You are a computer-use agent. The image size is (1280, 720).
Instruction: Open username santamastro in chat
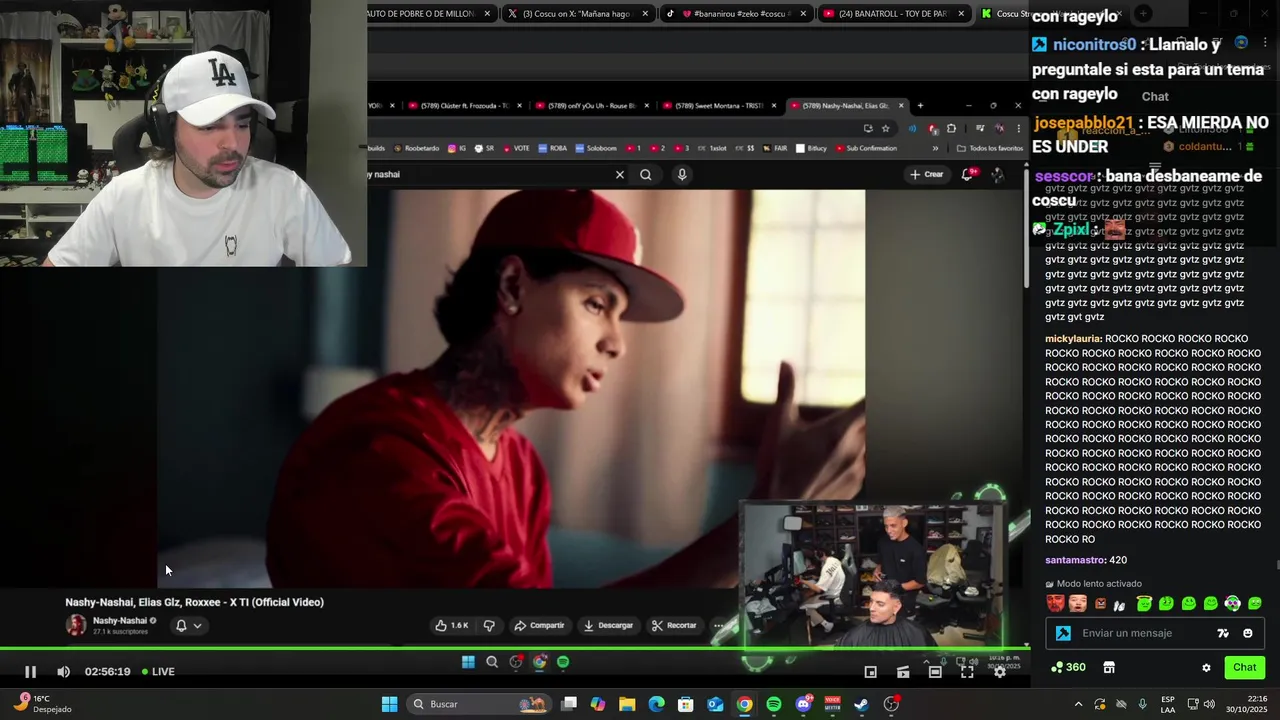(1075, 560)
